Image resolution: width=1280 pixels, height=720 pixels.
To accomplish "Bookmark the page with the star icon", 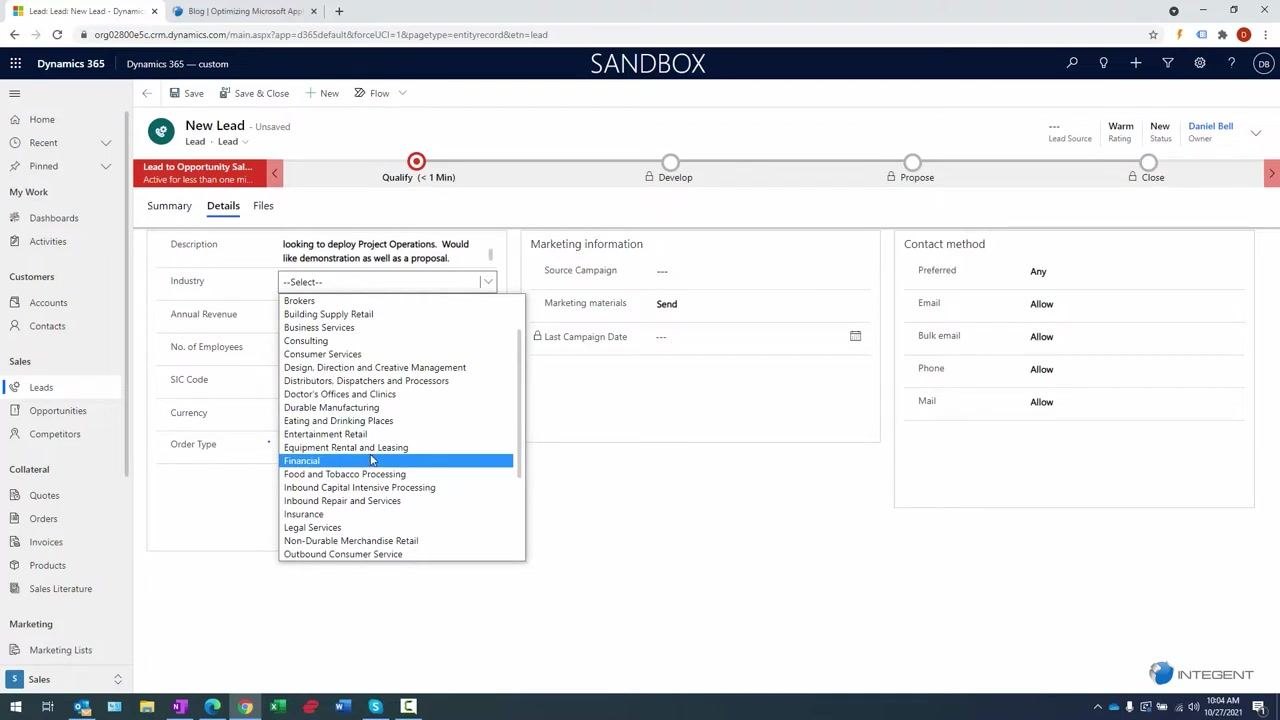I will point(1153,34).
